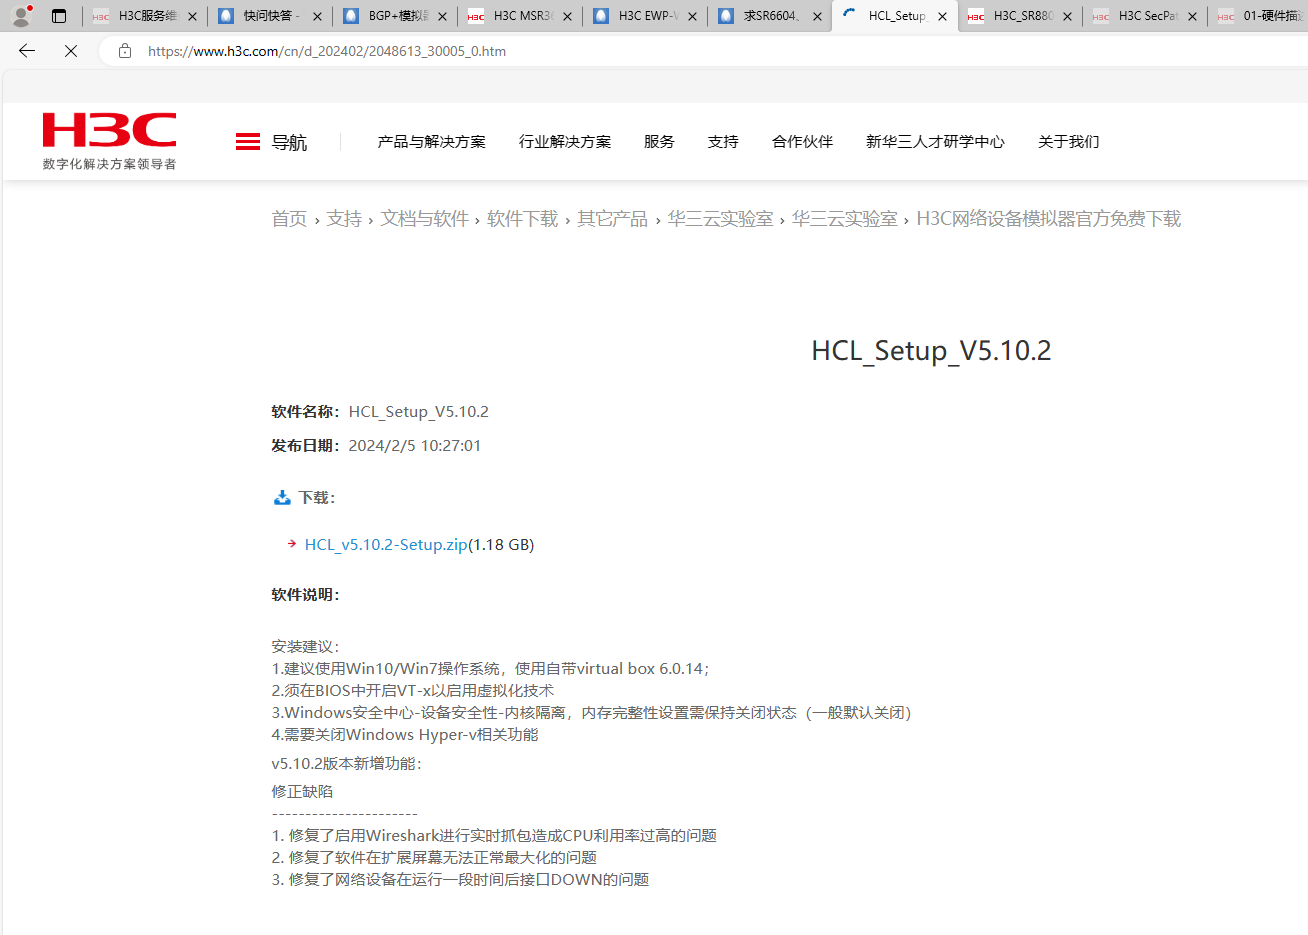Open the tab actions menu icon

(x=59, y=16)
